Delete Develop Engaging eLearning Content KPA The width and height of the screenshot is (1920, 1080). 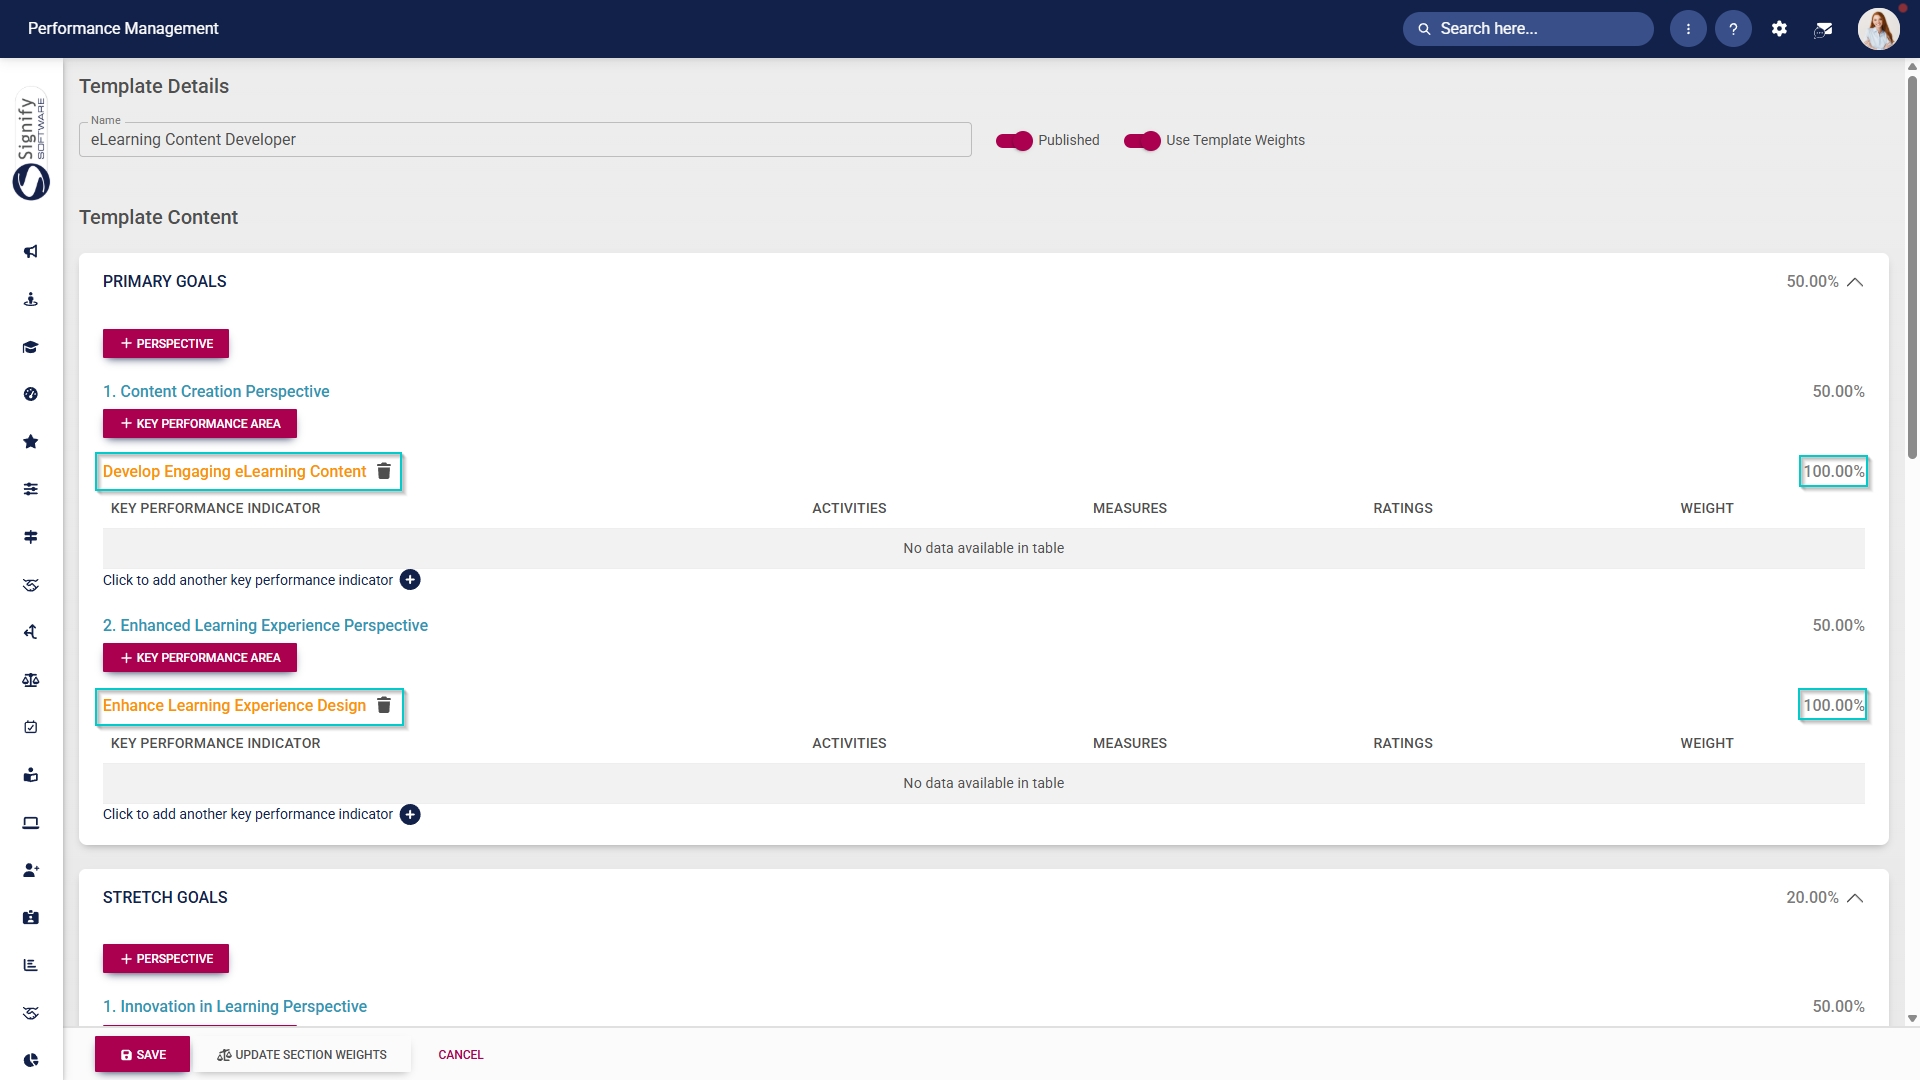coord(384,471)
